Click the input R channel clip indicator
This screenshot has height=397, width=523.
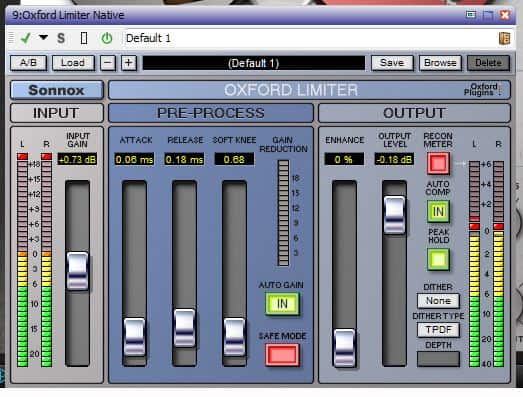point(46,156)
